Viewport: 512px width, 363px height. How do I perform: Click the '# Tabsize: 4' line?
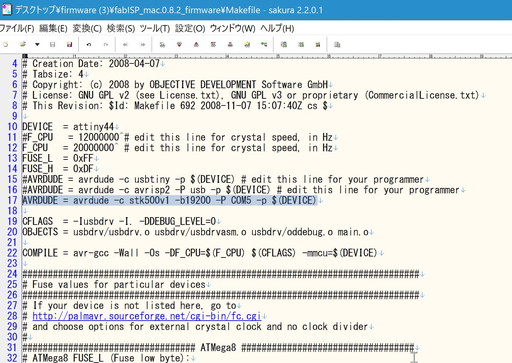(x=53, y=74)
